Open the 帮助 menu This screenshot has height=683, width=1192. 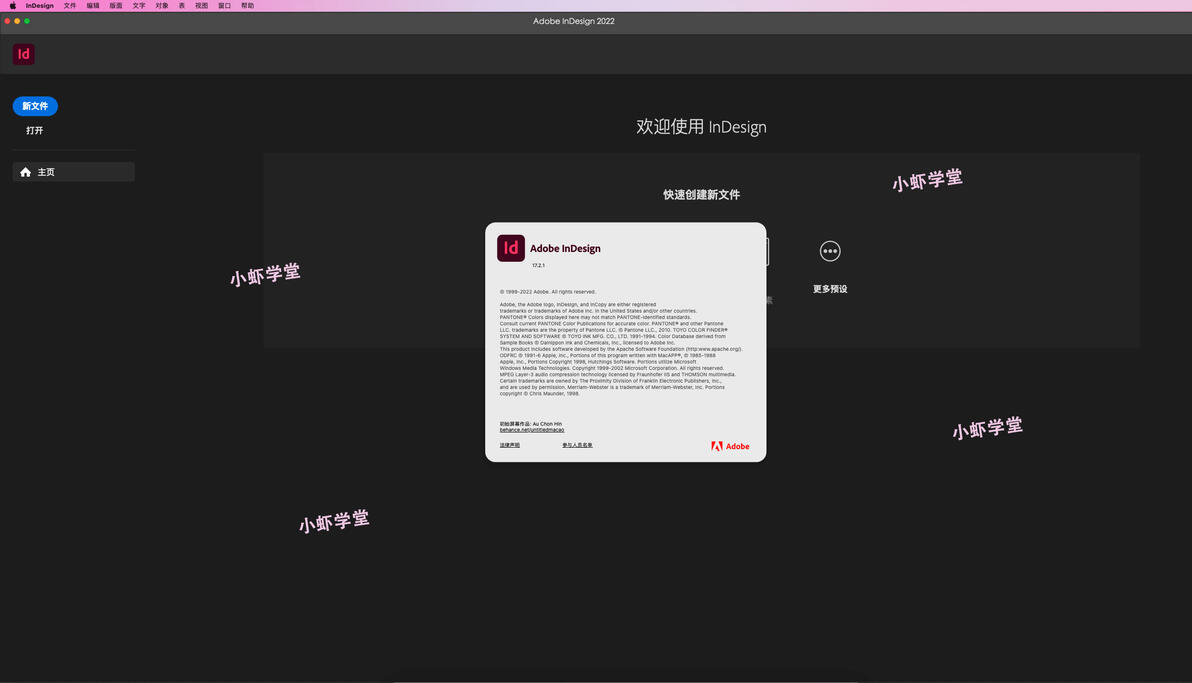pos(248,5)
